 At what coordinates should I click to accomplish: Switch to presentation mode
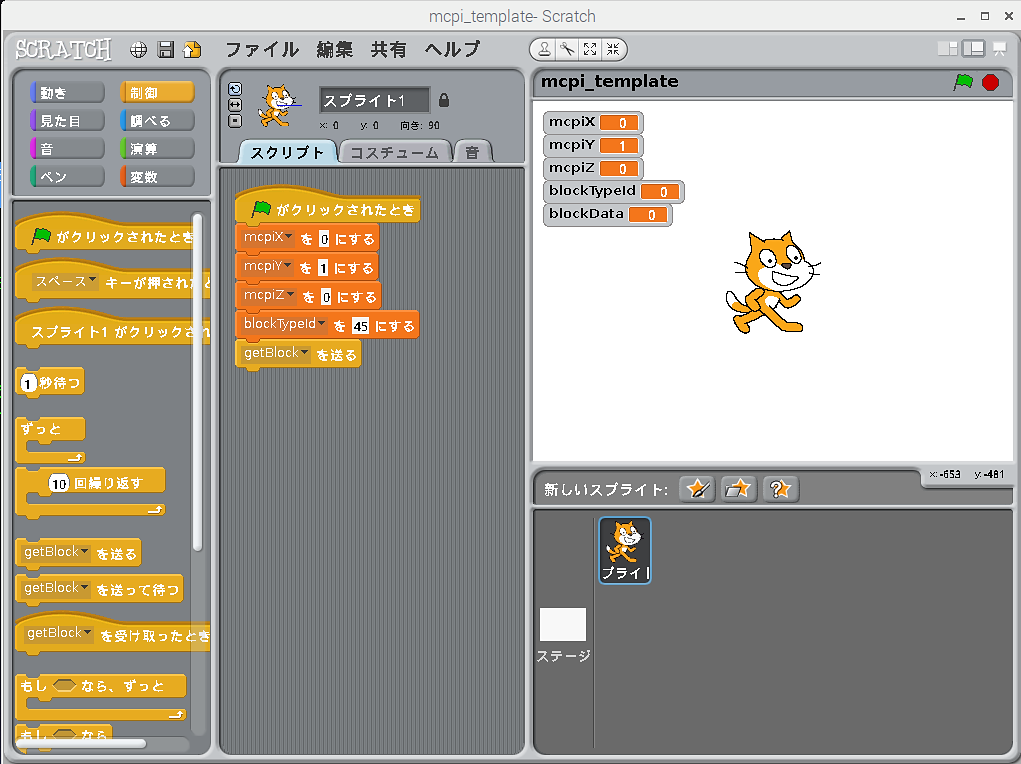pos(999,48)
